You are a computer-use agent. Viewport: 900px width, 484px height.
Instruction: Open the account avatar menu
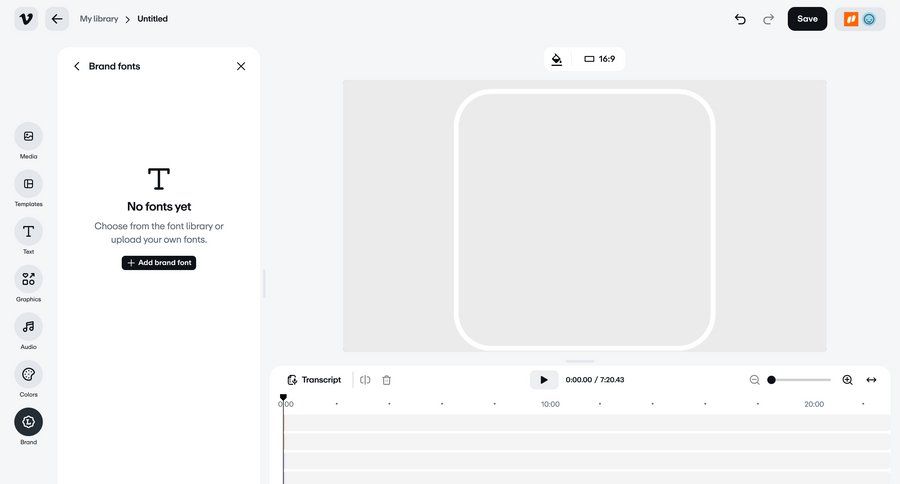tap(860, 19)
